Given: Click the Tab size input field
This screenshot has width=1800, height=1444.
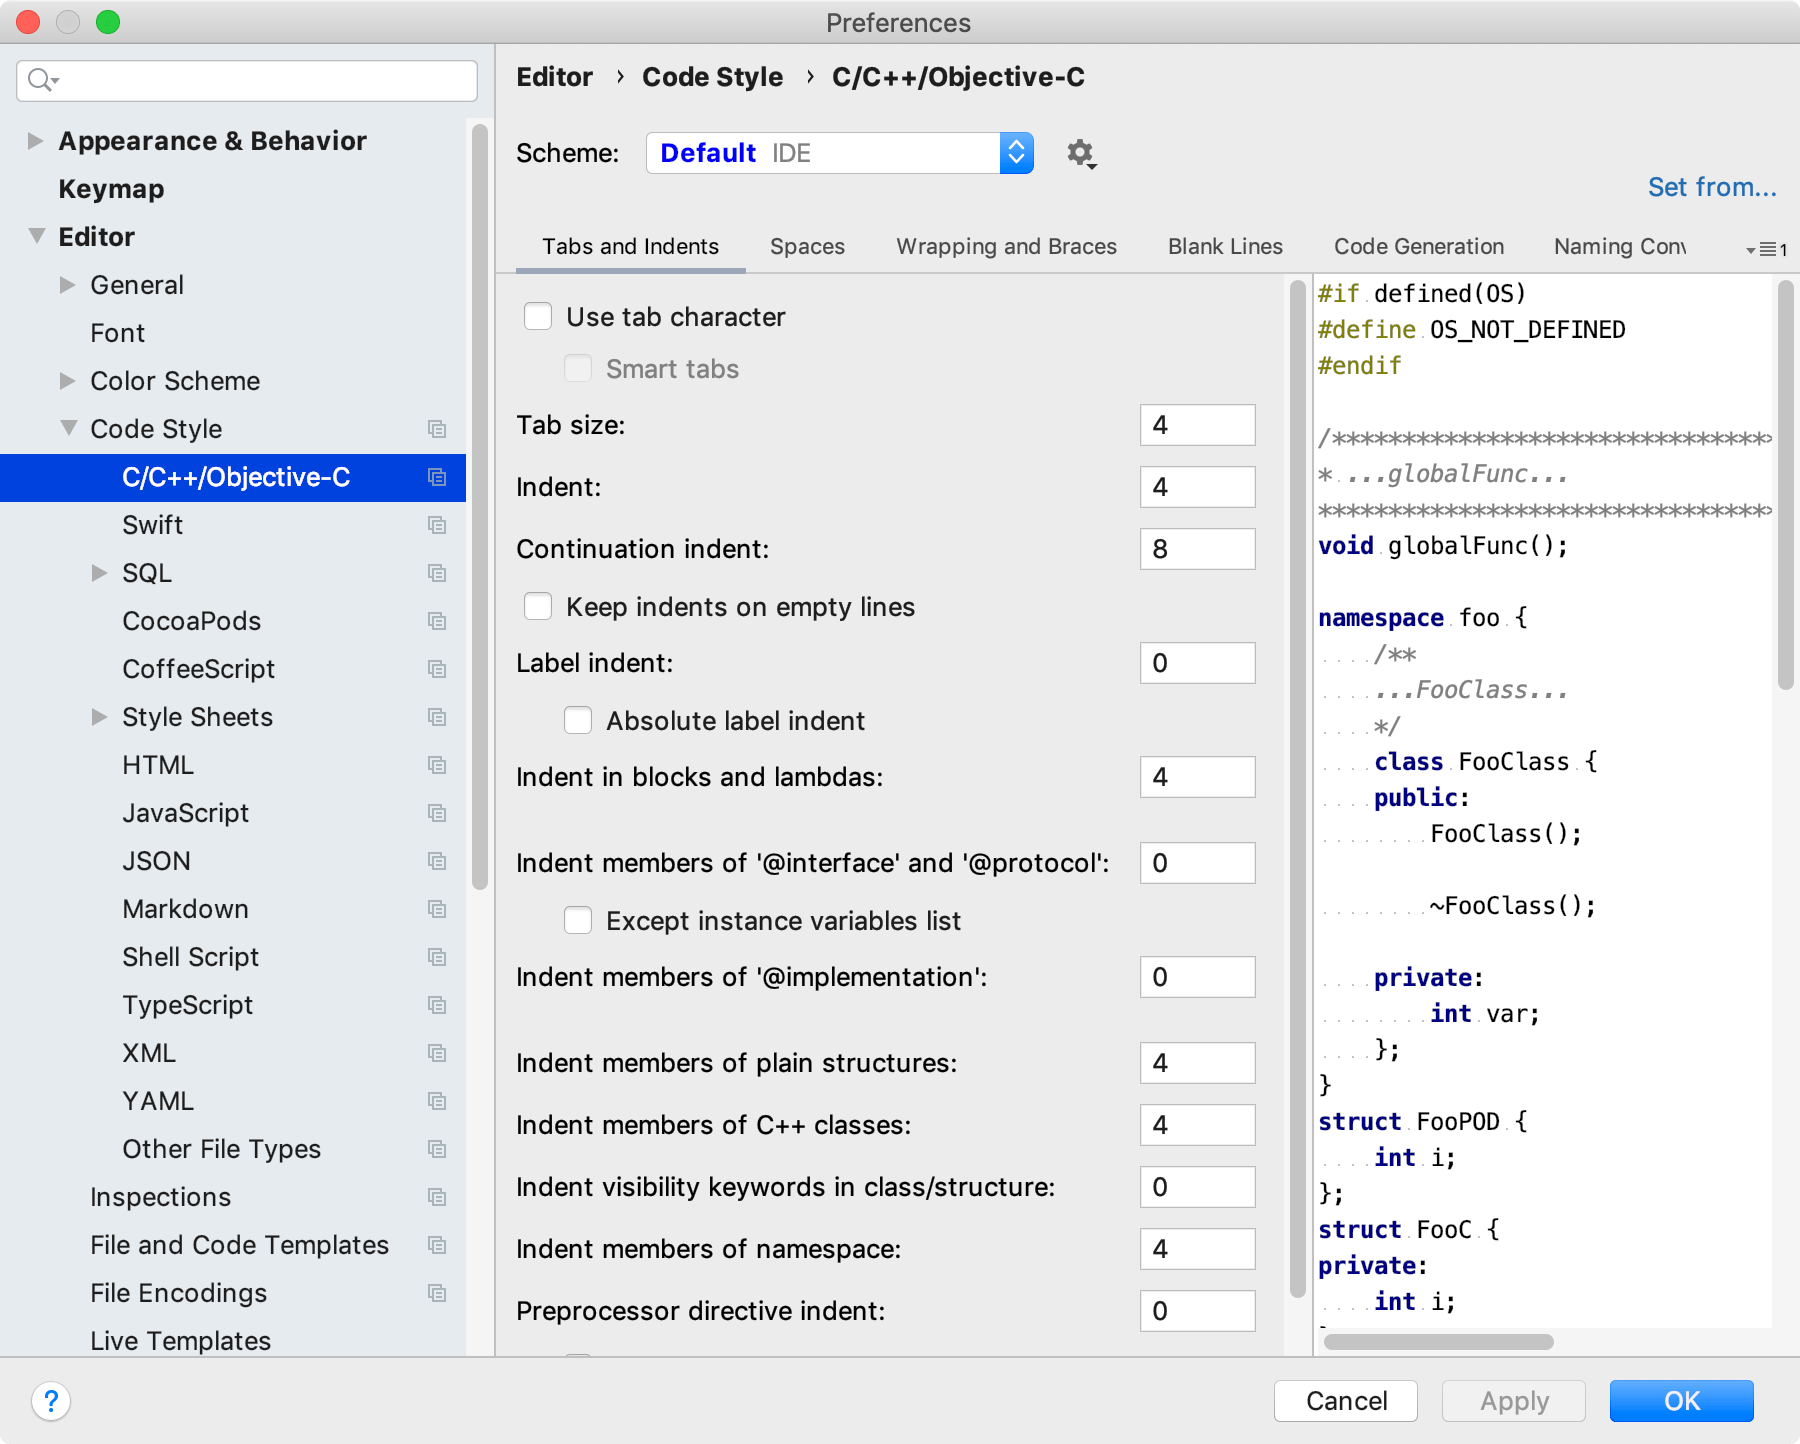Looking at the screenshot, I should pos(1198,425).
